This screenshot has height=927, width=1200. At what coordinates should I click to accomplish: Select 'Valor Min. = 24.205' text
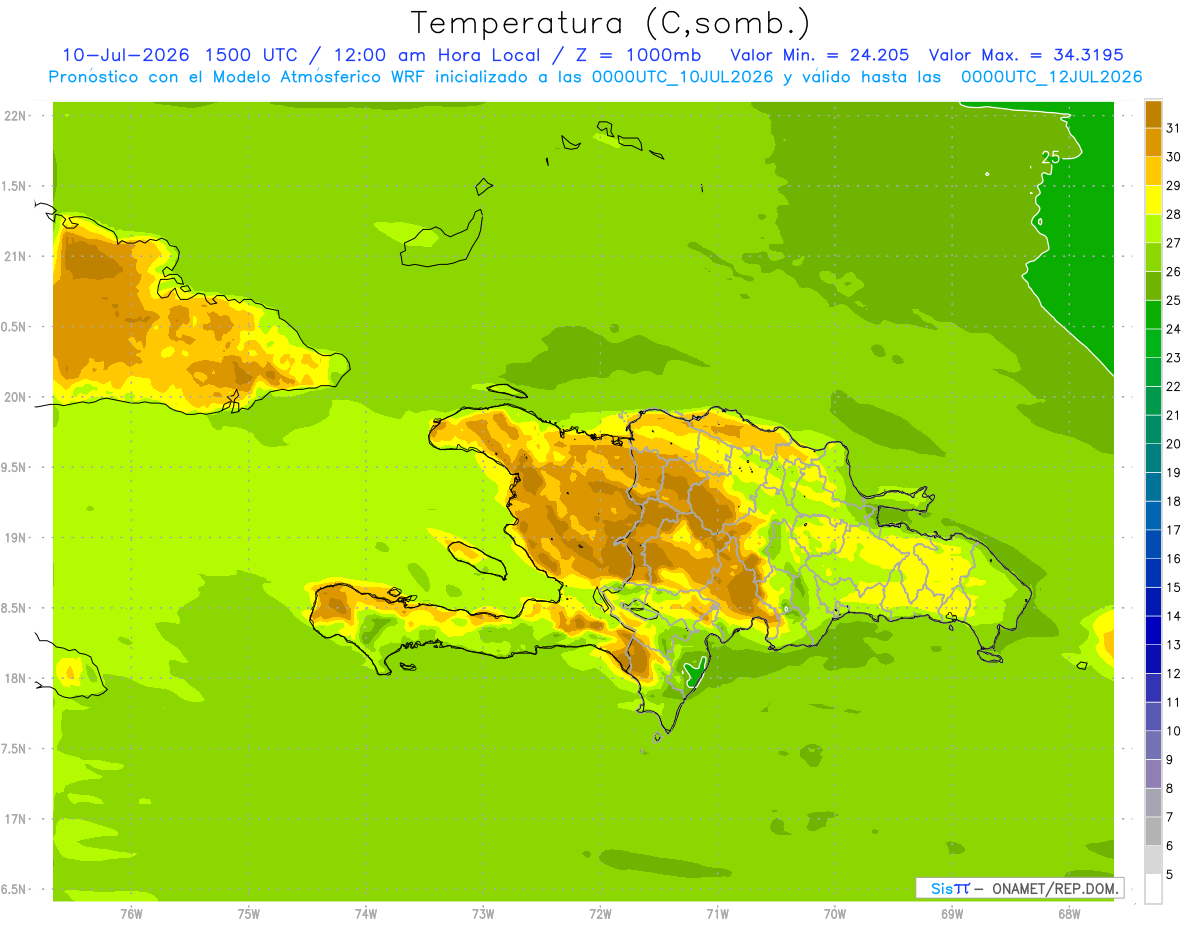[820, 55]
